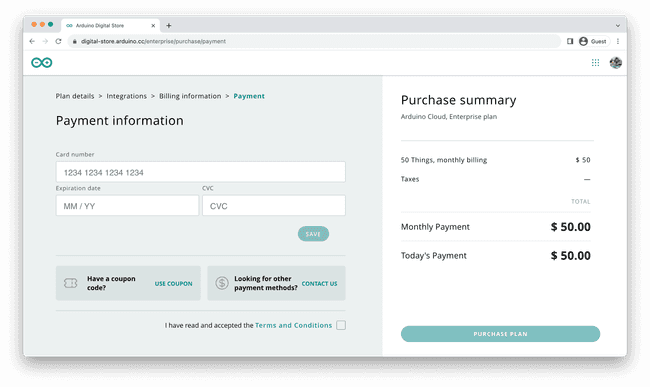Go to Integrations step
The width and height of the screenshot is (650, 387).
click(x=126, y=96)
